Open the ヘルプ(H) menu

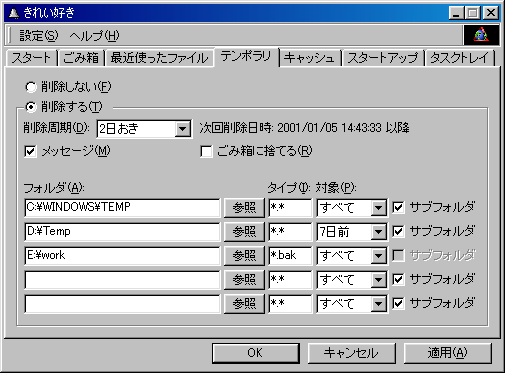[94, 35]
